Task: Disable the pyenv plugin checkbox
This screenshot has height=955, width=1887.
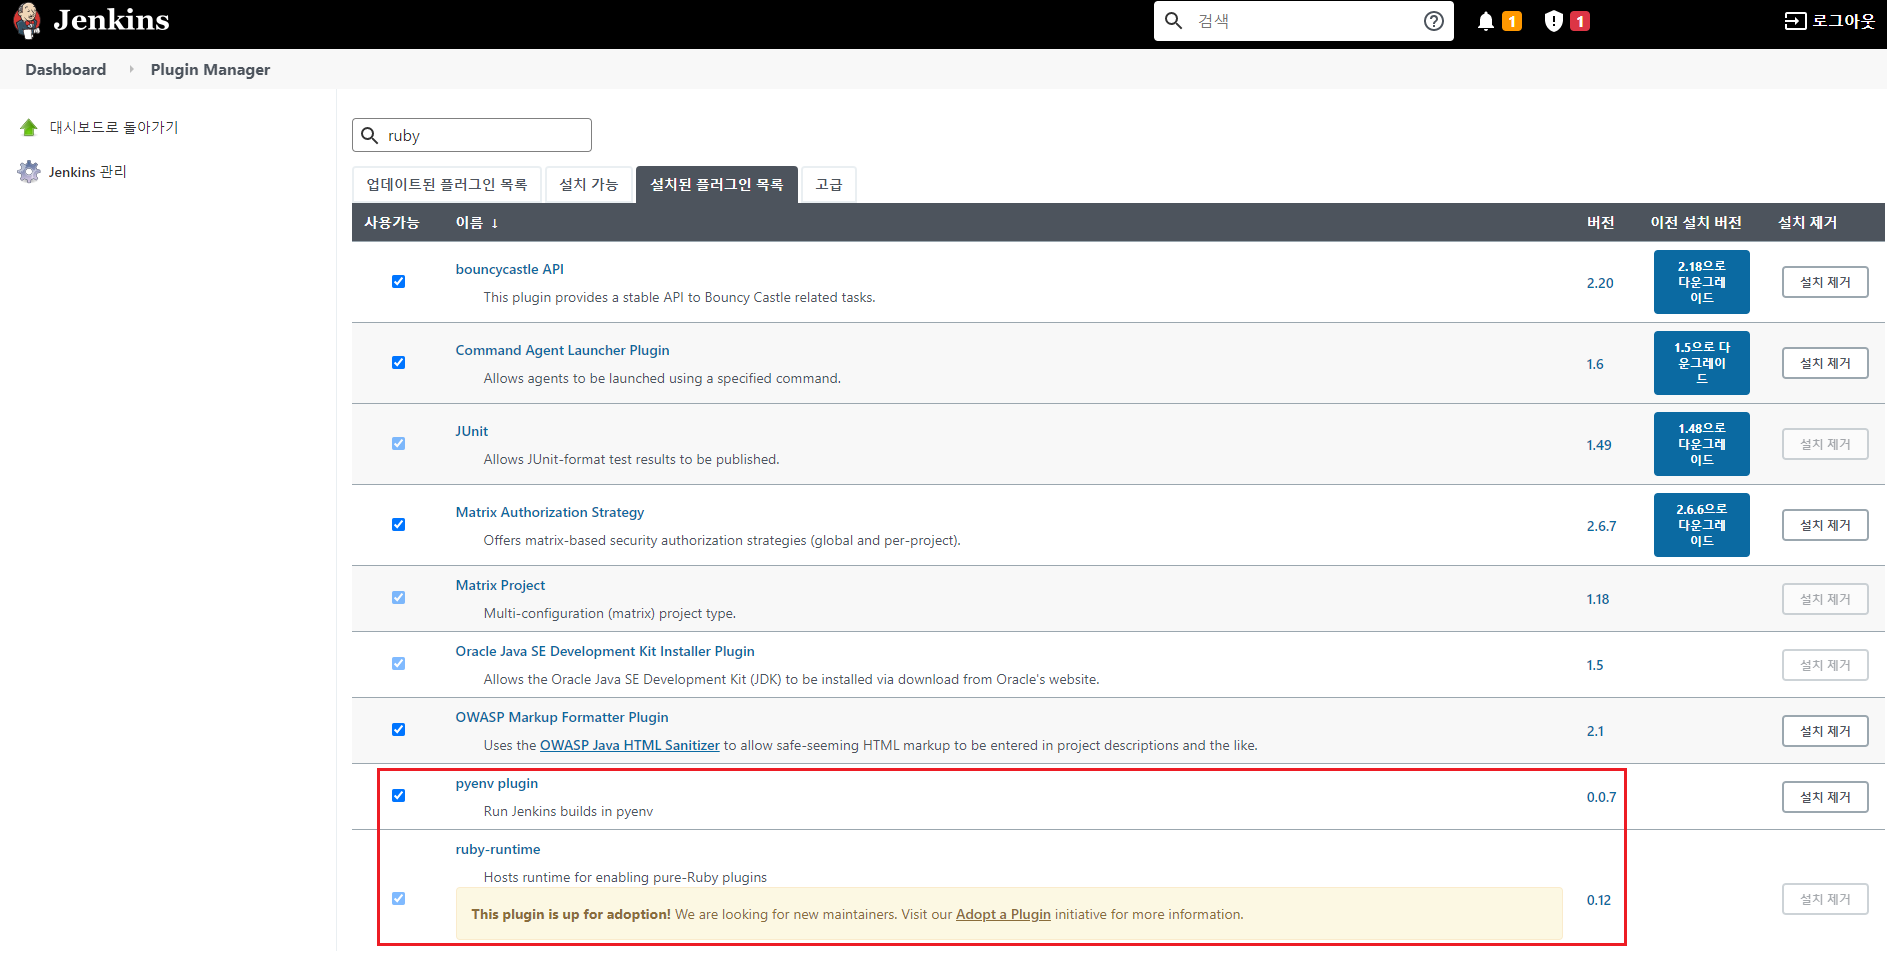Action: tap(398, 795)
